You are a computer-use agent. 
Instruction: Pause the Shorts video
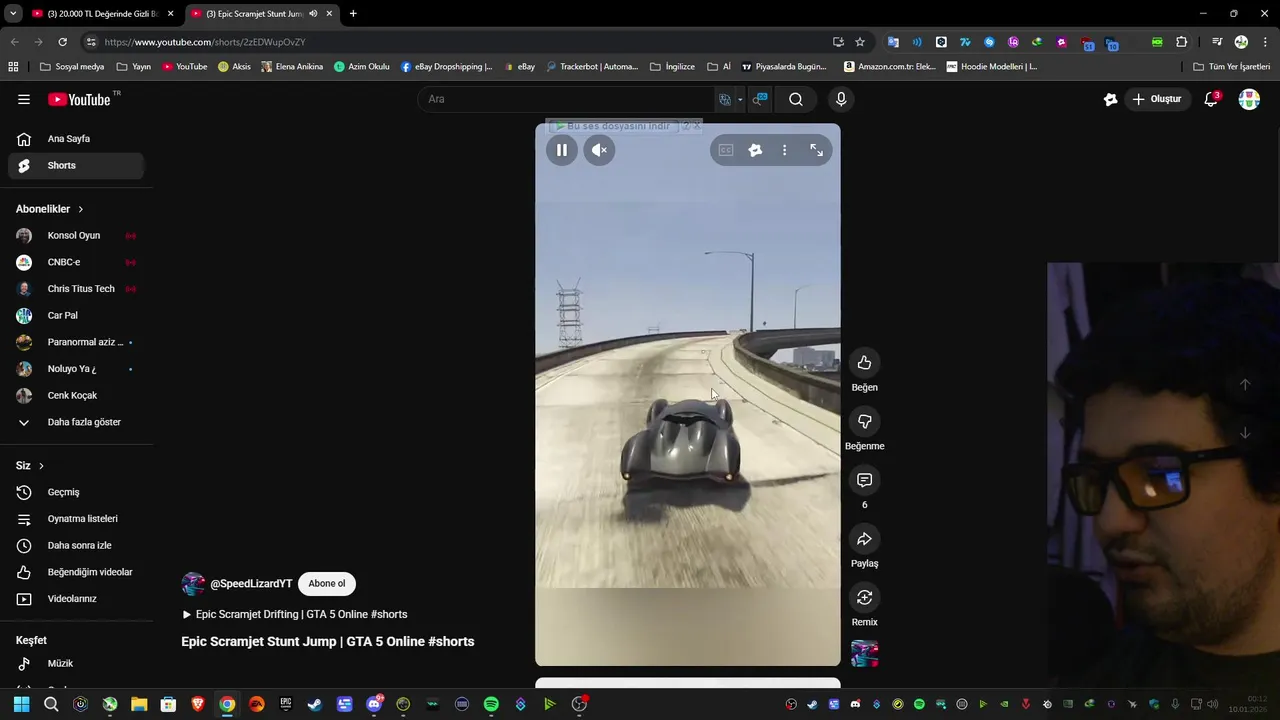(562, 150)
